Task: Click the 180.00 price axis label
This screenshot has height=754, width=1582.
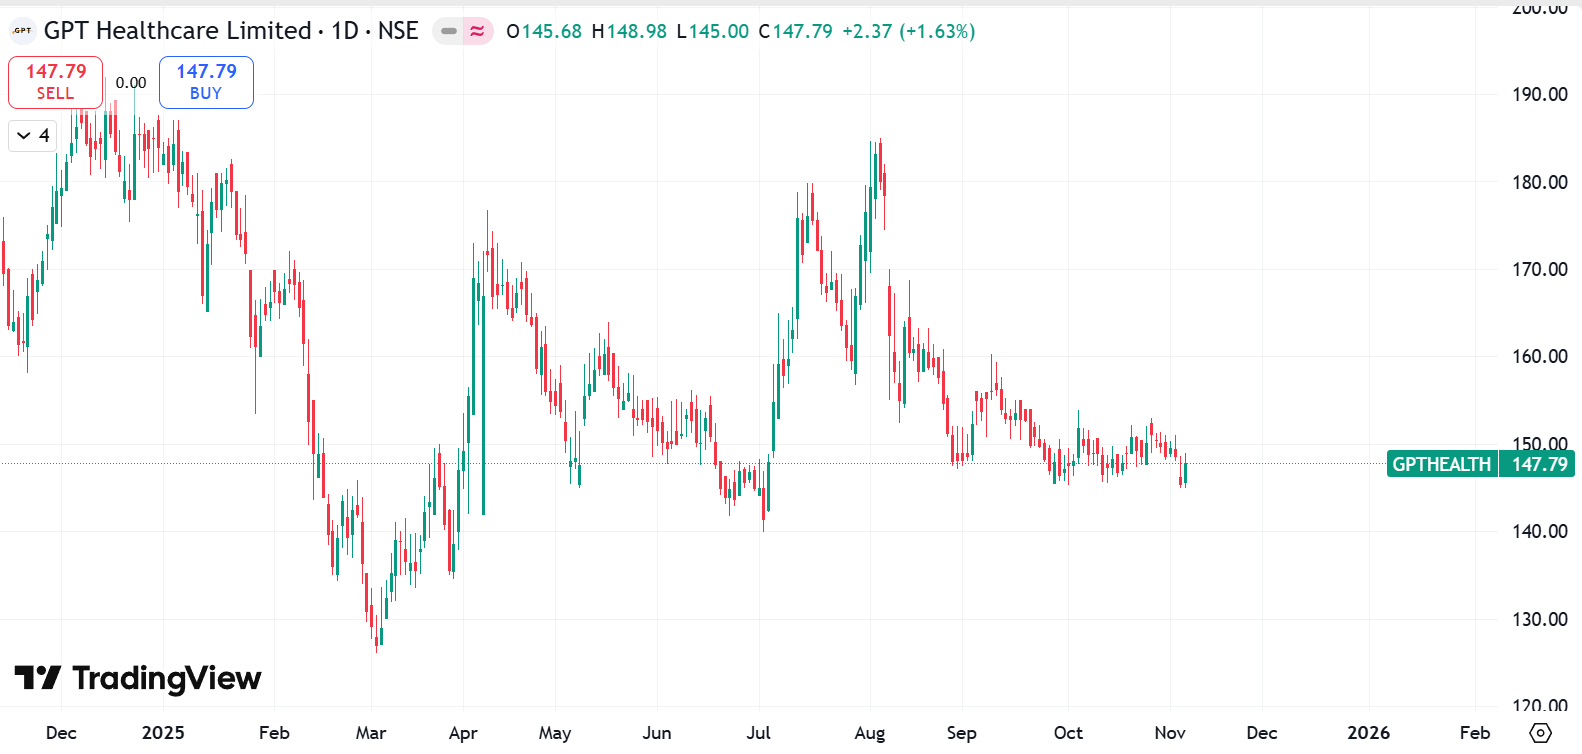Action: pos(1539,182)
